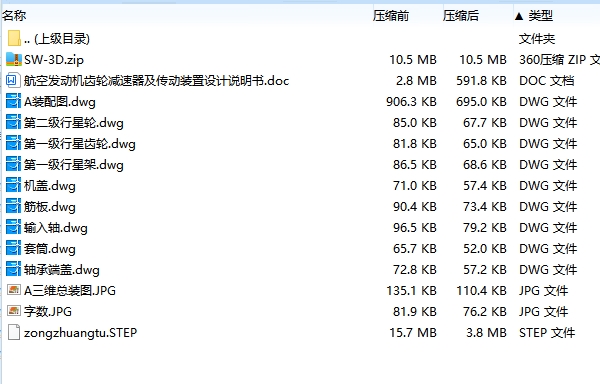Select file name 筋板.dwg
The width and height of the screenshot is (600, 384).
click(49, 207)
